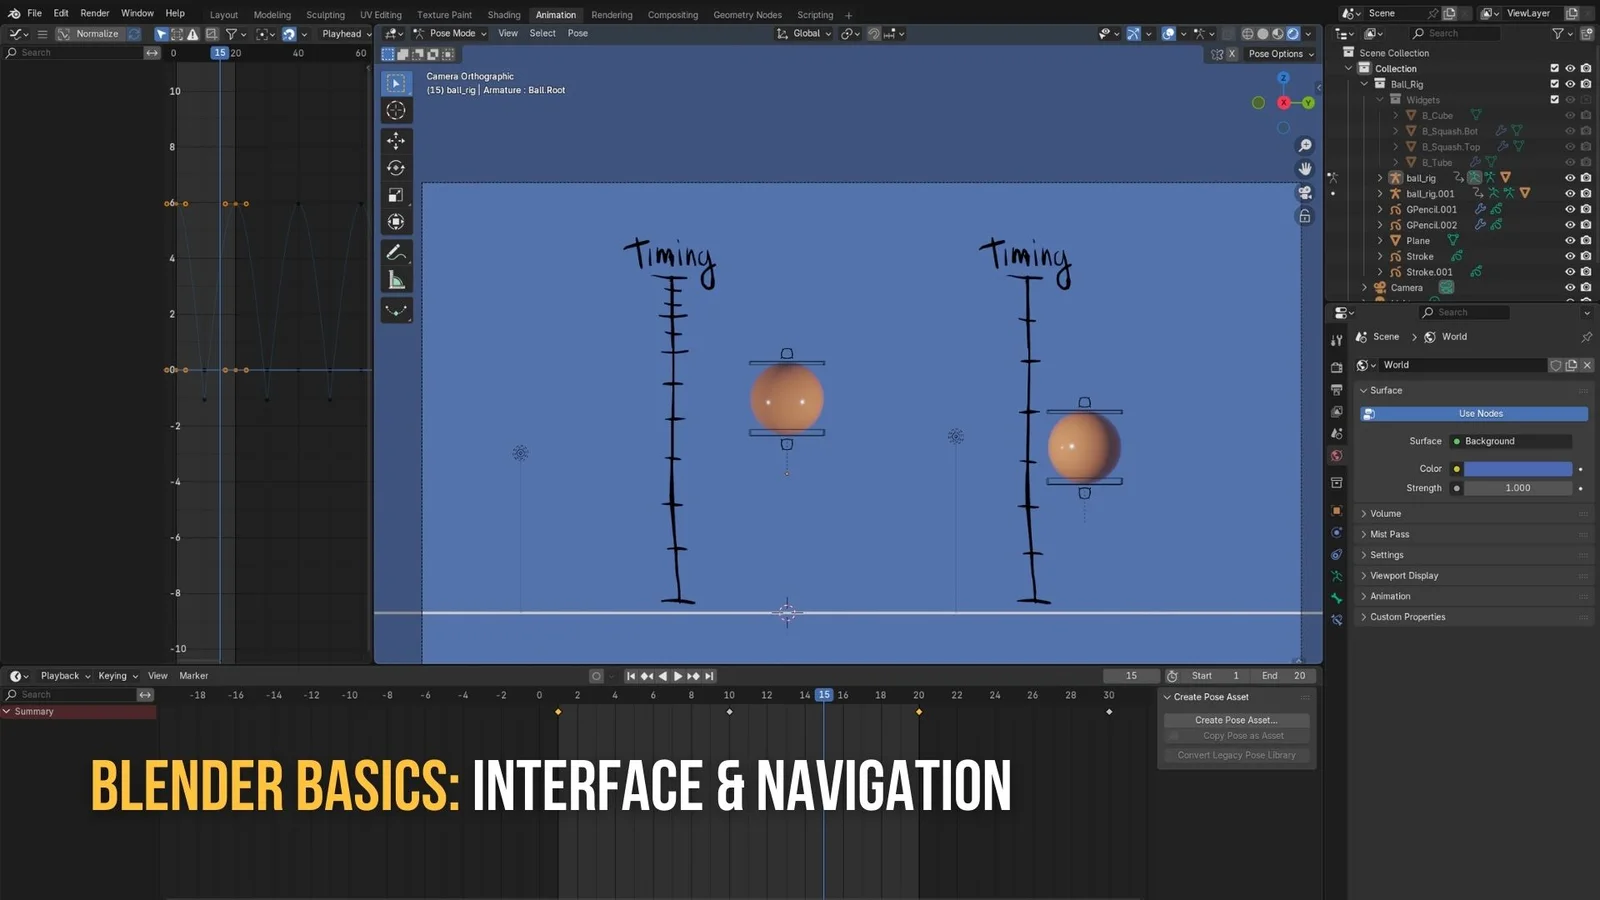Select the Rotate tool
This screenshot has height=900, width=1600.
click(396, 168)
